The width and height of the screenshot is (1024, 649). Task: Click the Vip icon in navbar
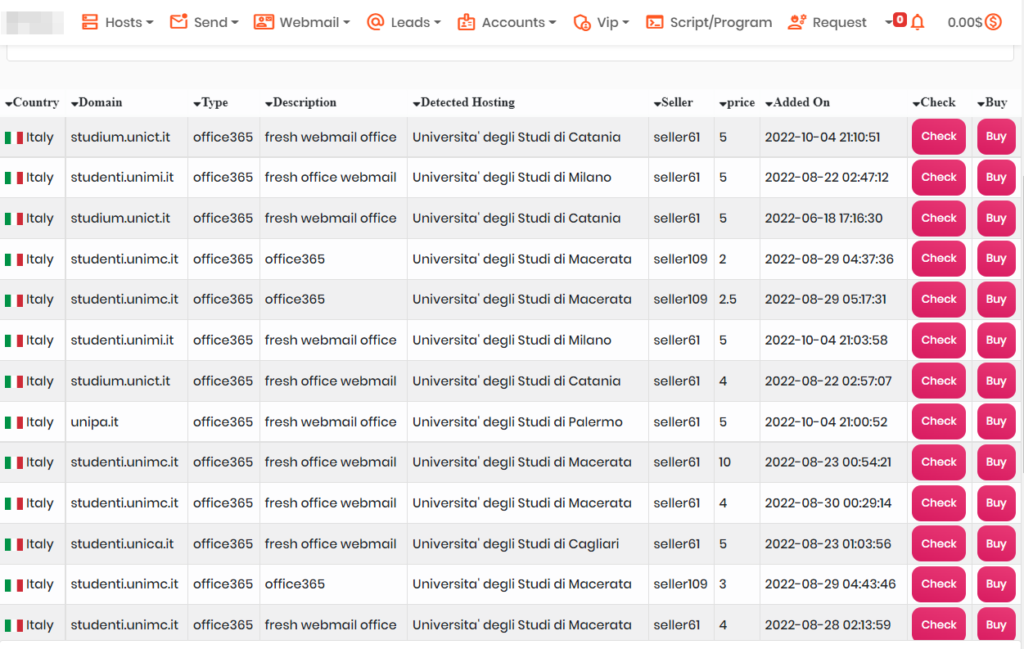[582, 22]
